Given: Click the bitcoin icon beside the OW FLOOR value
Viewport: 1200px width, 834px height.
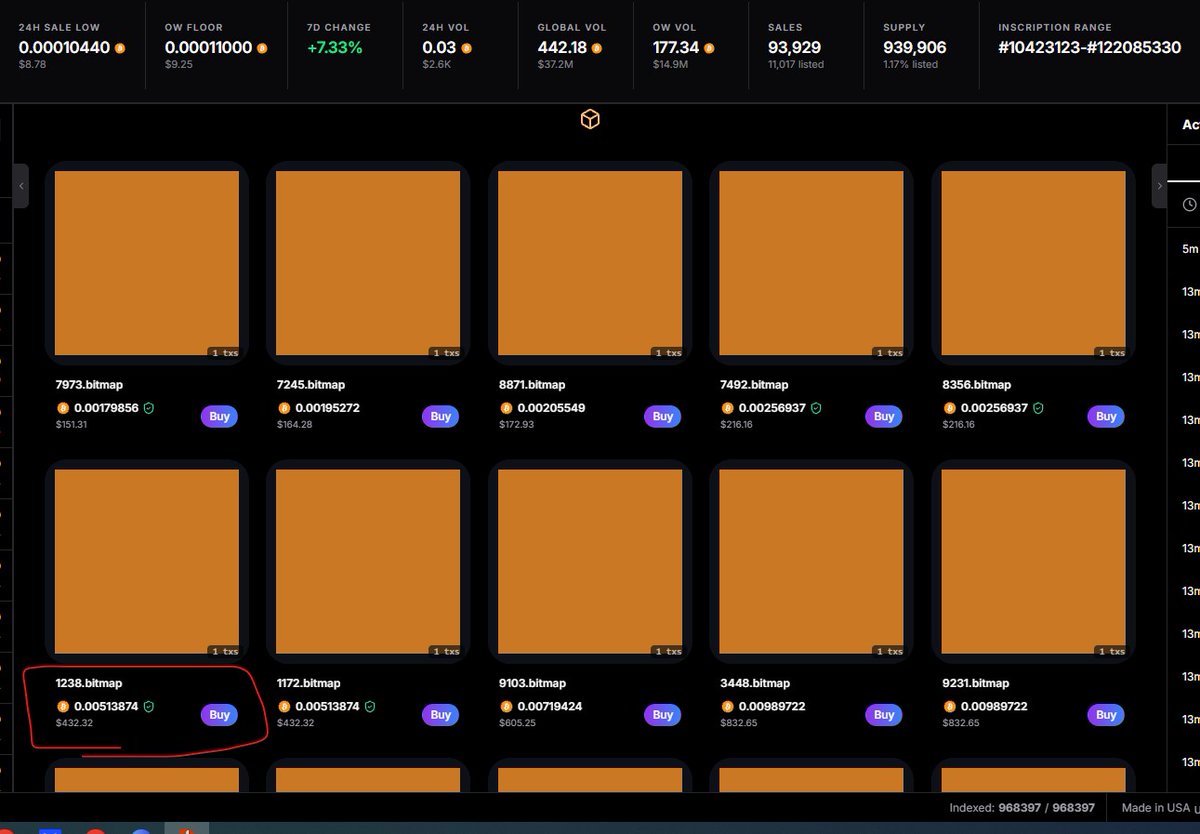Looking at the screenshot, I should [260, 48].
